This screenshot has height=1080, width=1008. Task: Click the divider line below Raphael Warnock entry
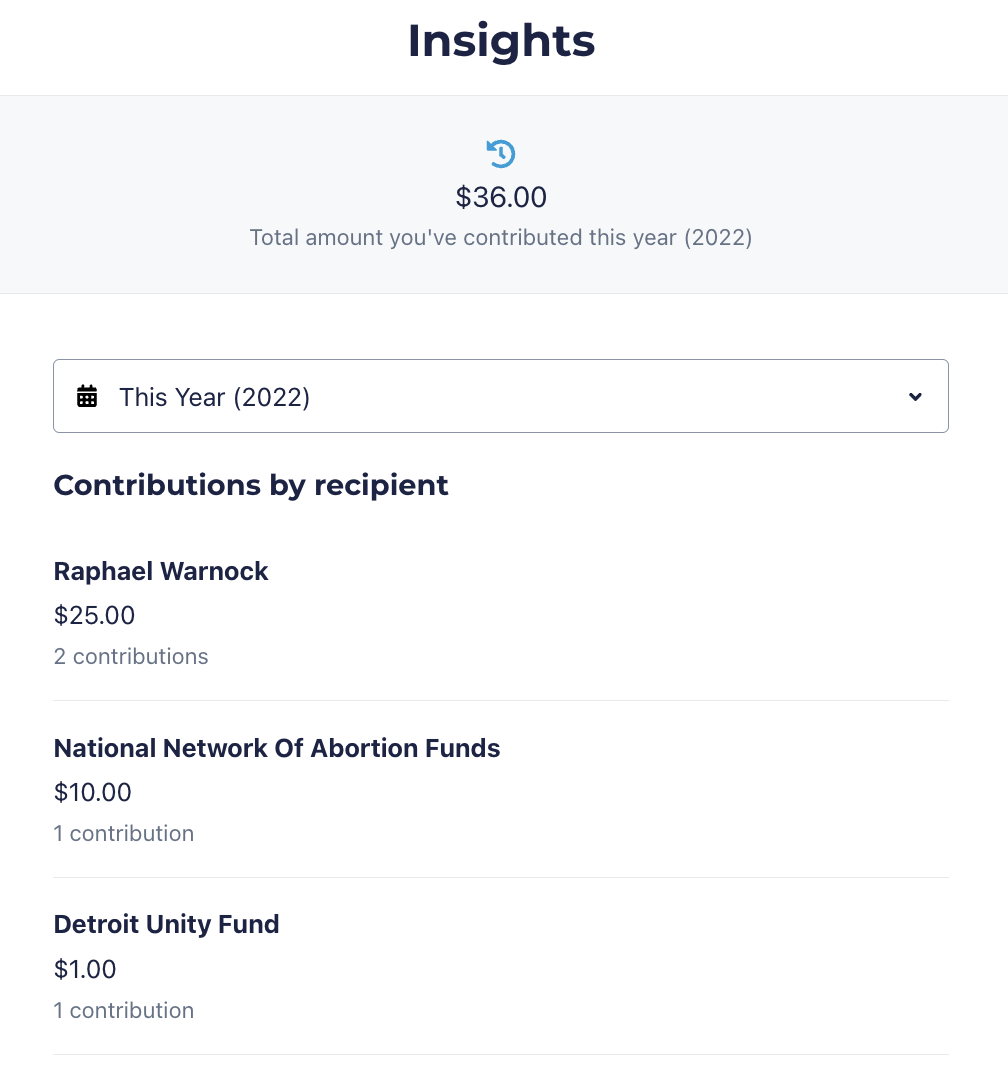pyautogui.click(x=501, y=701)
